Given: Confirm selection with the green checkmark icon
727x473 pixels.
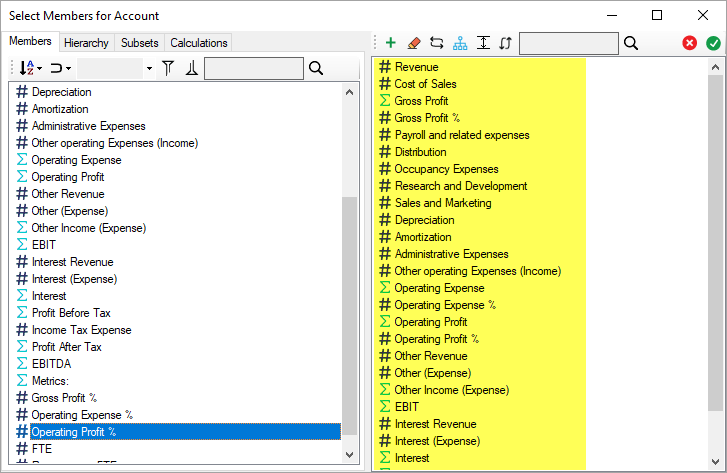Looking at the screenshot, I should pyautogui.click(x=713, y=43).
